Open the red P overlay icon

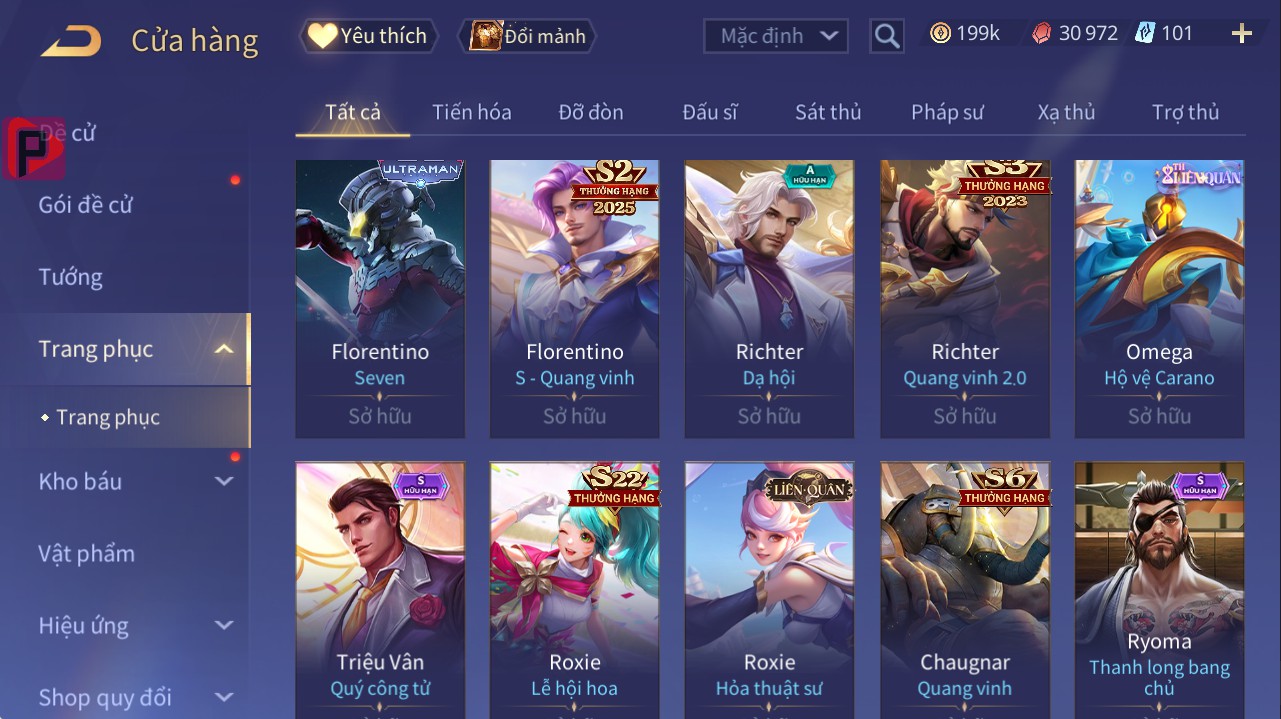pyautogui.click(x=34, y=148)
